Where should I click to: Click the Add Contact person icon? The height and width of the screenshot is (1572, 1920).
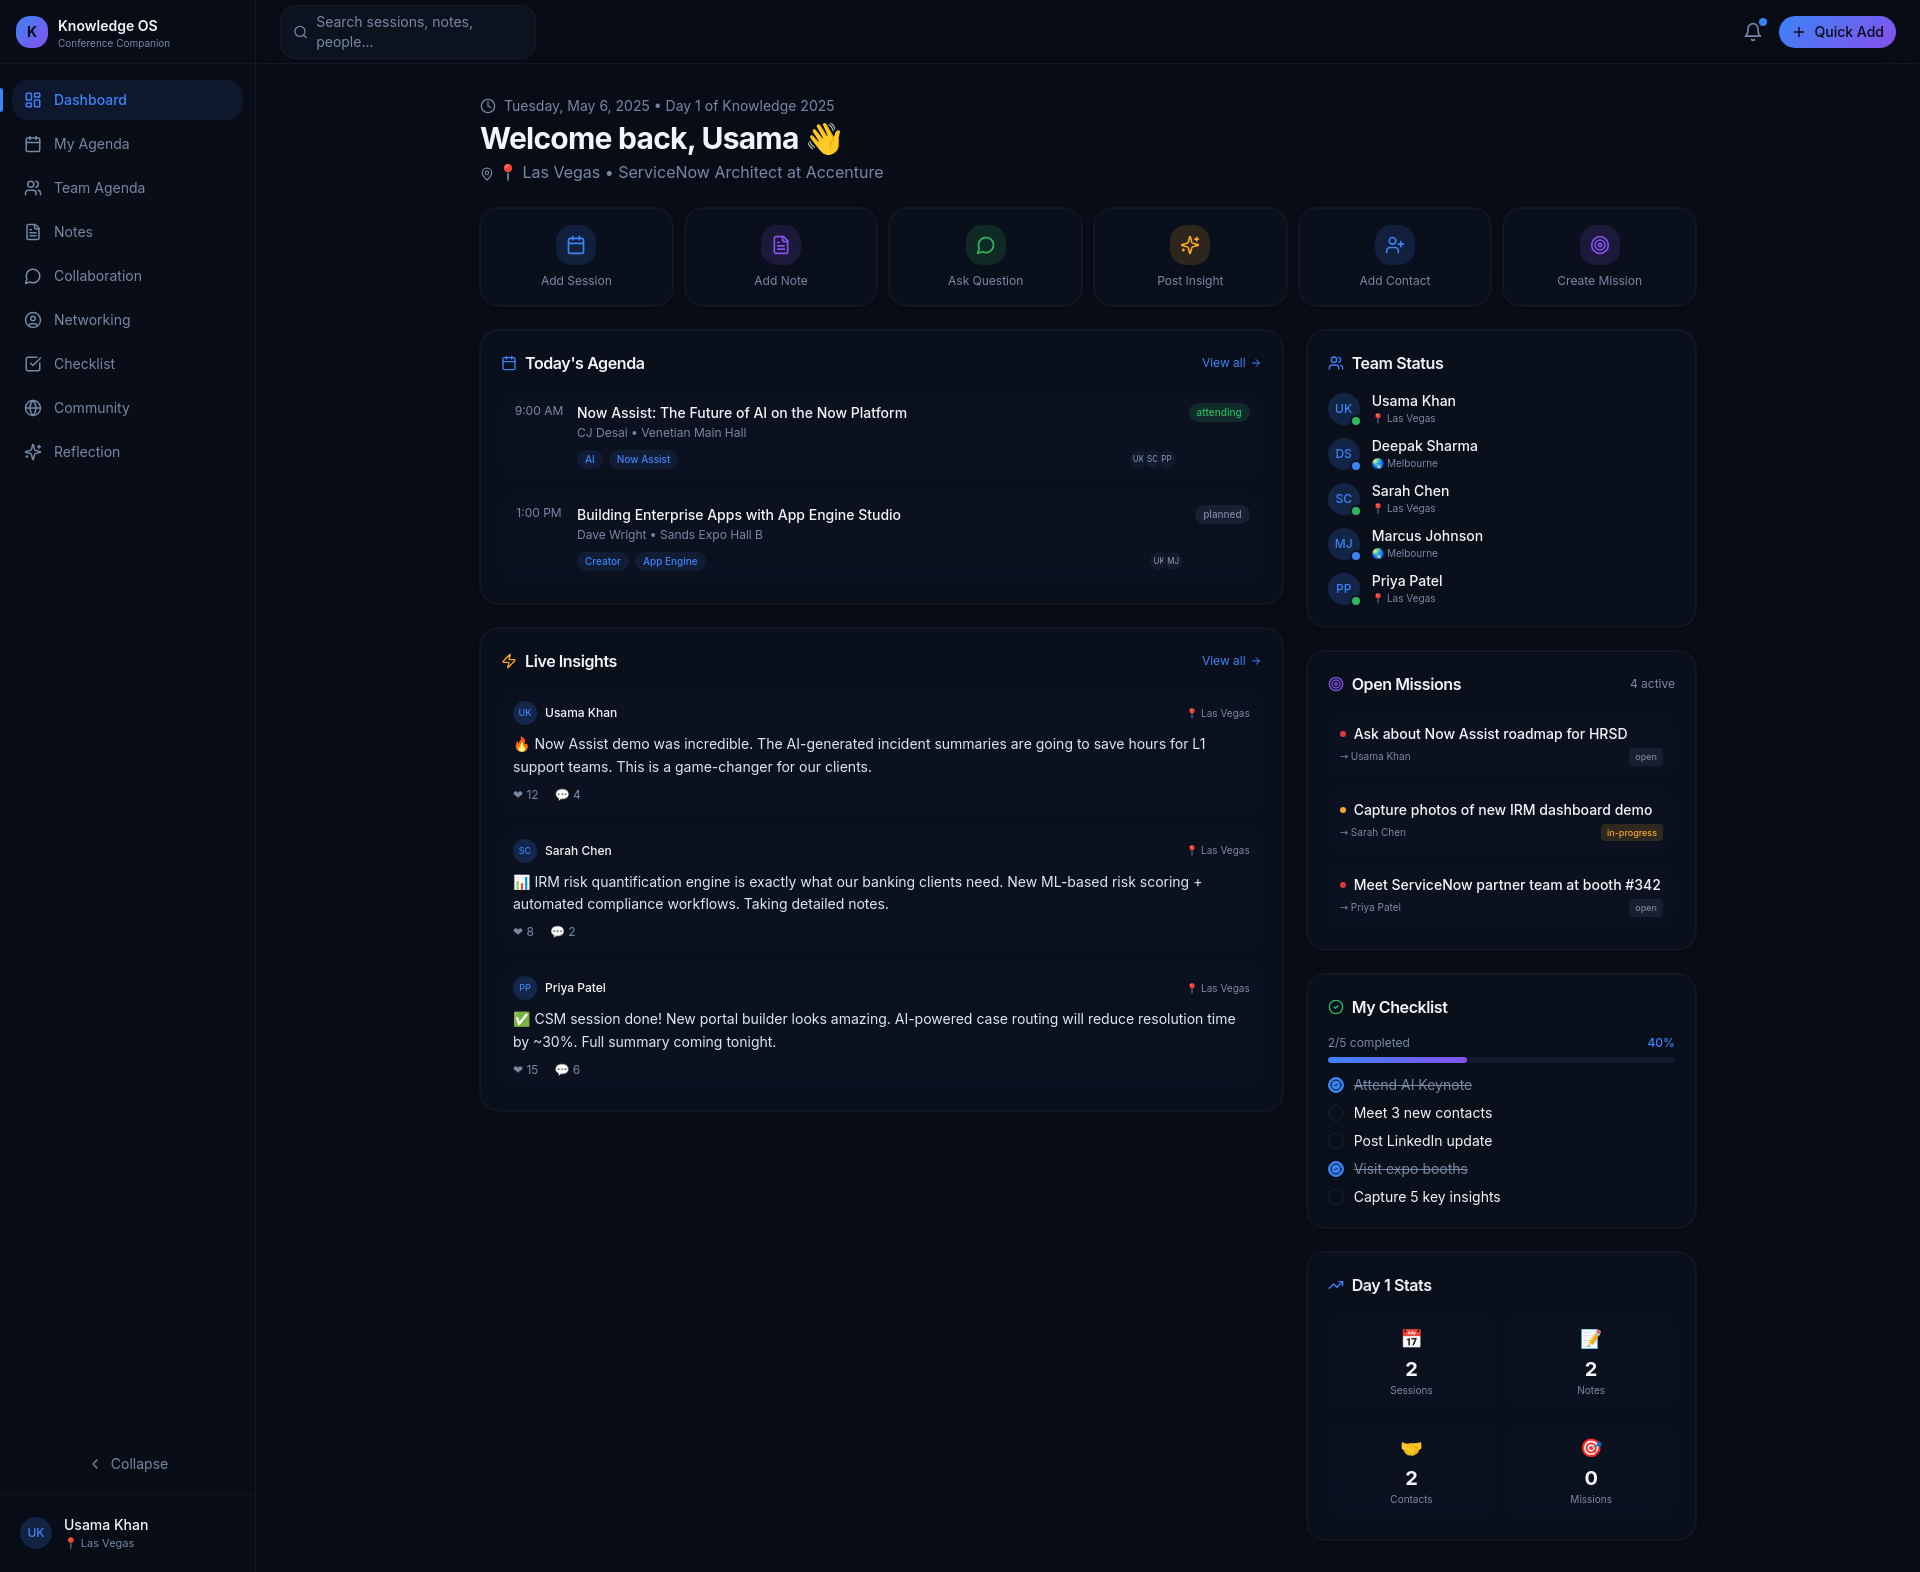point(1395,245)
